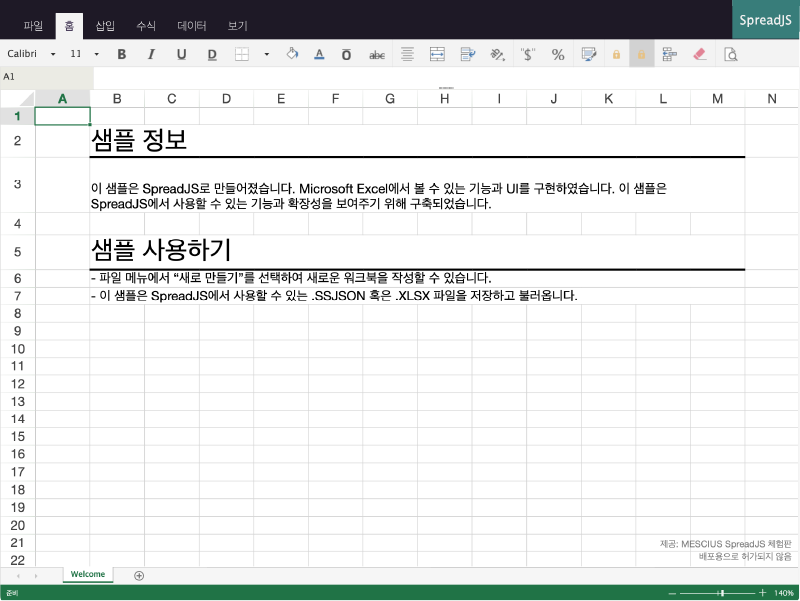Click the formula bar input
Image resolution: width=800 pixels, height=601 pixels.
446,77
